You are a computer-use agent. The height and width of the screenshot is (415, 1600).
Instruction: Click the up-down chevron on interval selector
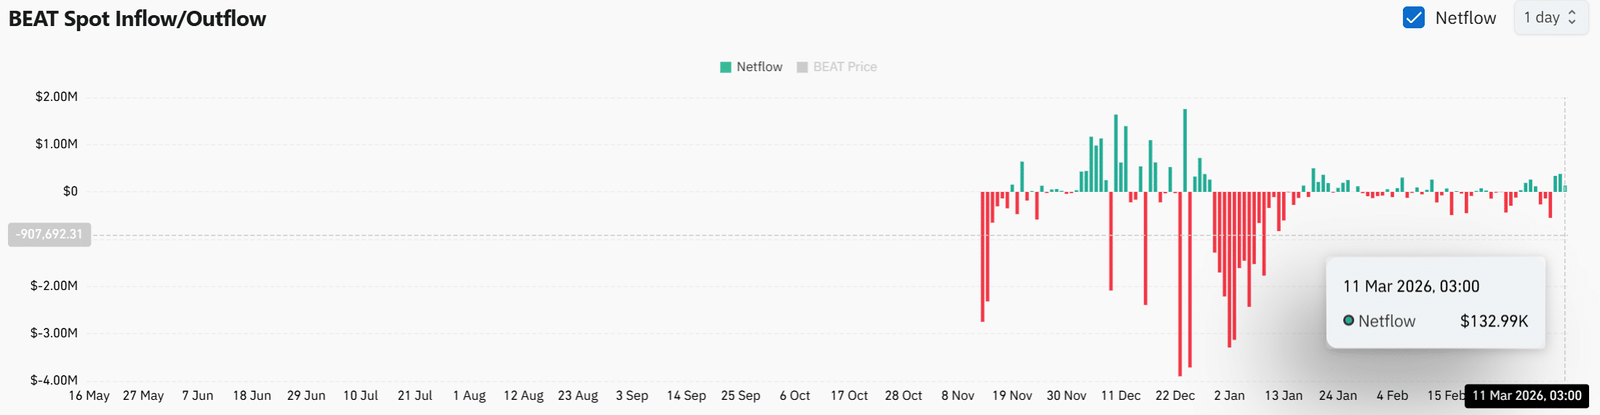[x=1572, y=18]
